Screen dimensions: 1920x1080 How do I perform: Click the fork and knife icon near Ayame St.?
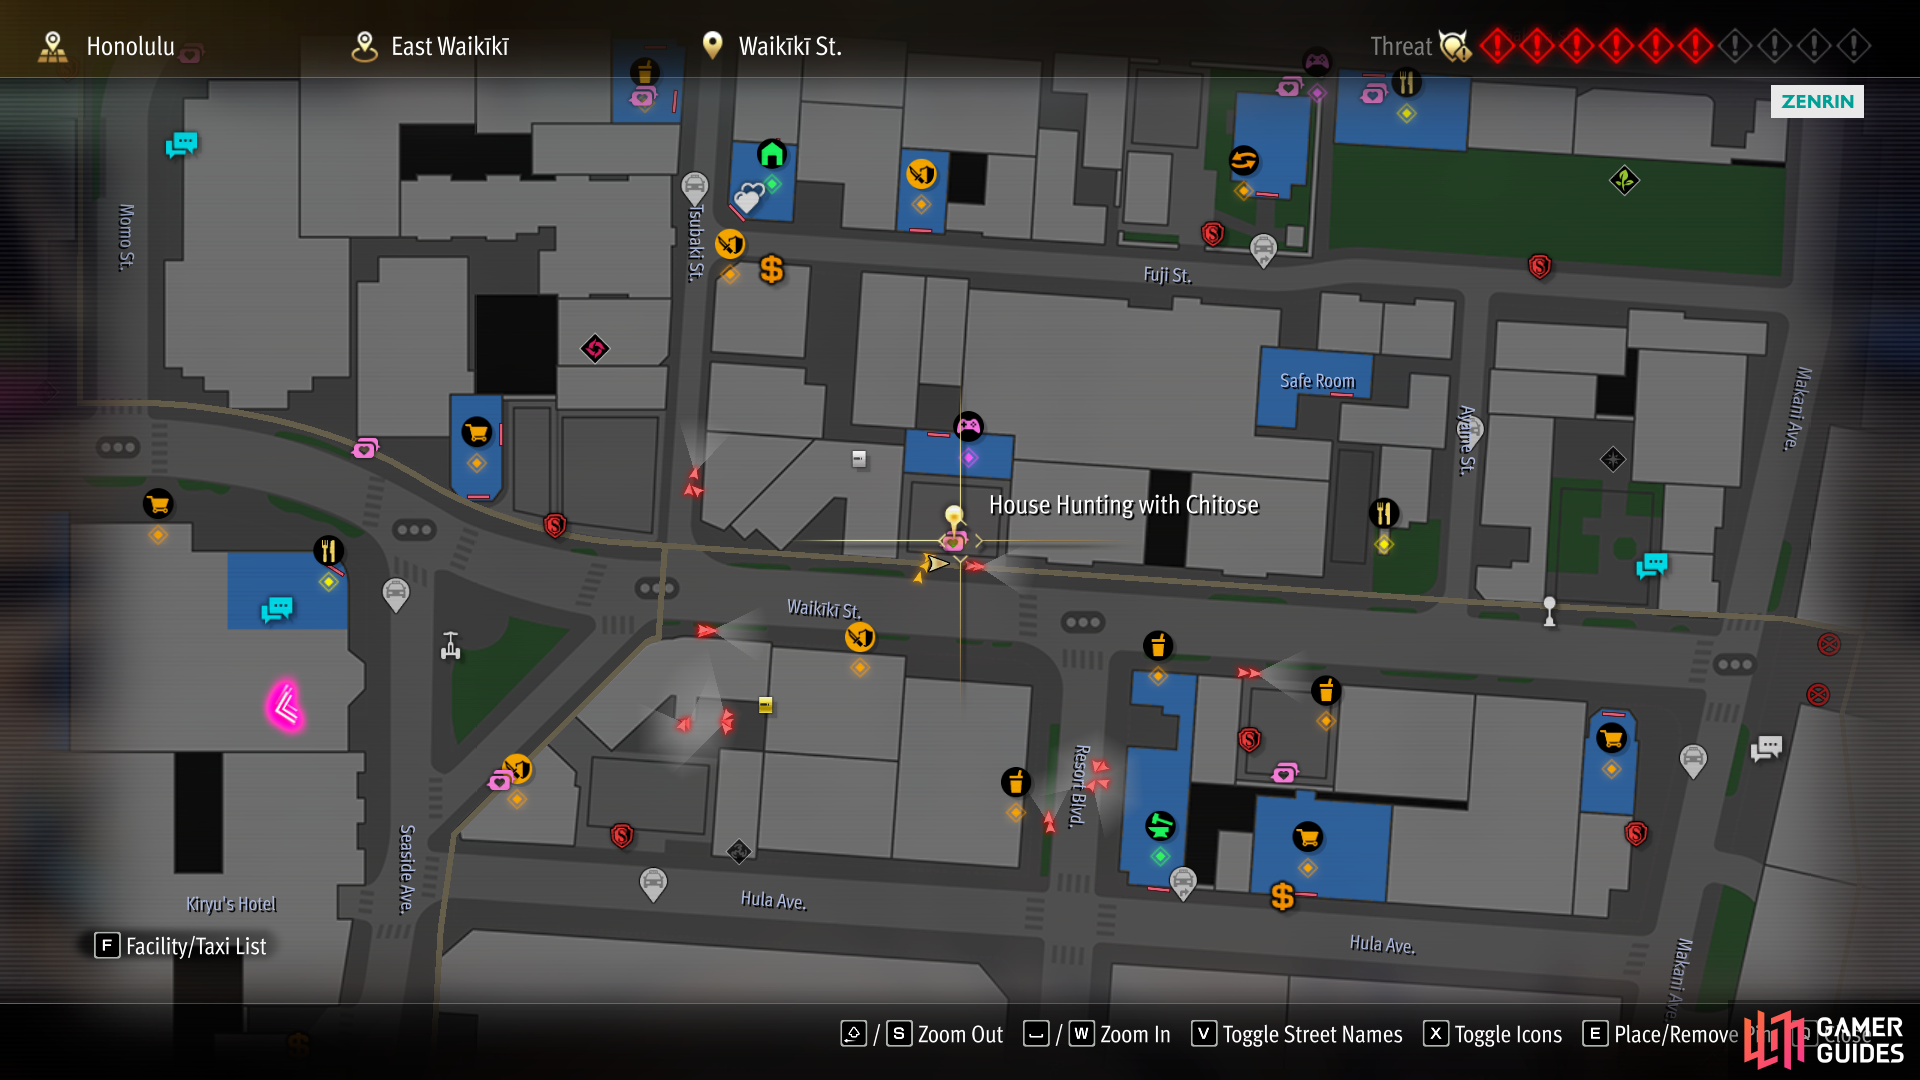tap(1384, 513)
